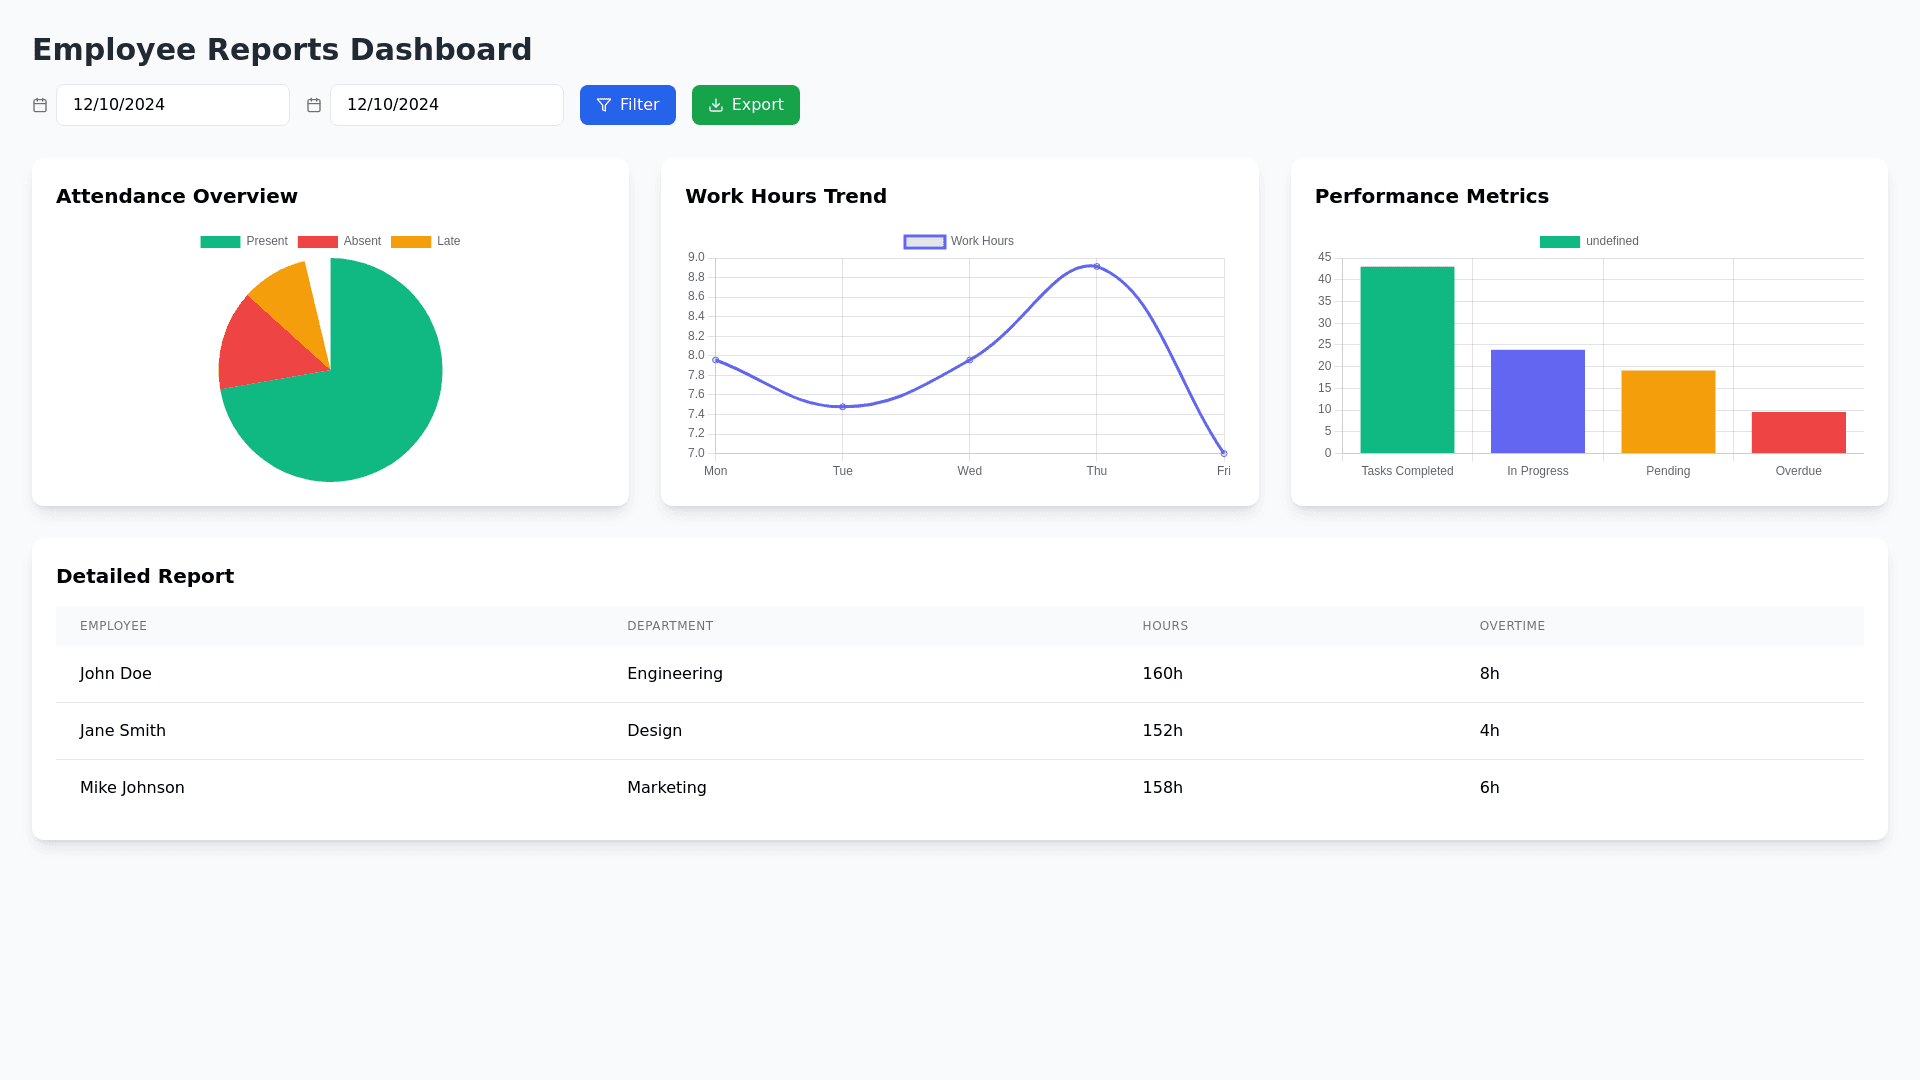Click the Tasks Completed green bar
This screenshot has width=1920, height=1080.
[x=1407, y=360]
